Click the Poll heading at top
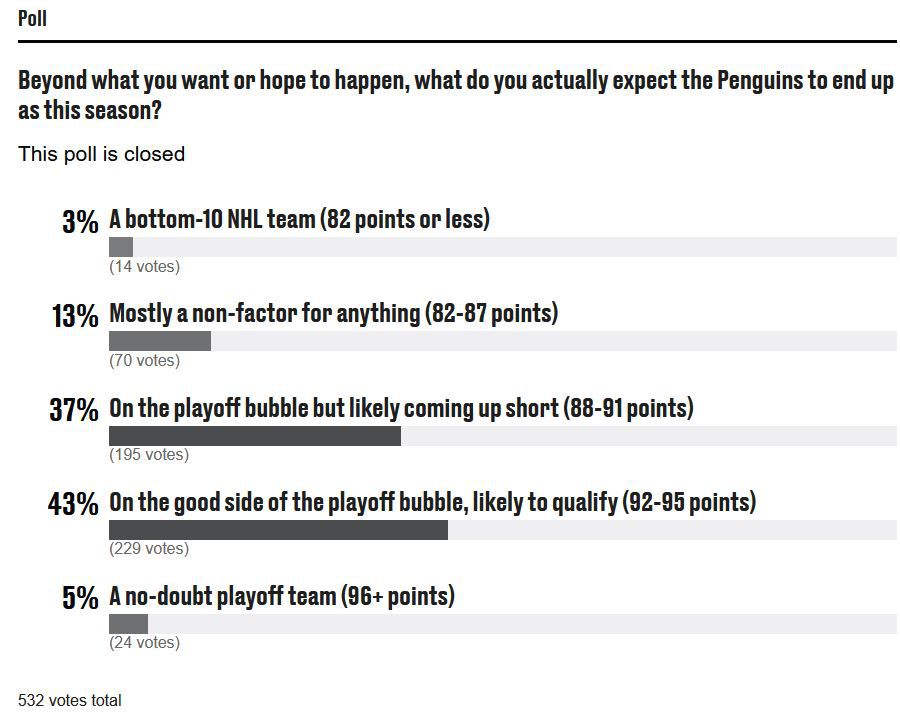 click(x=32, y=18)
